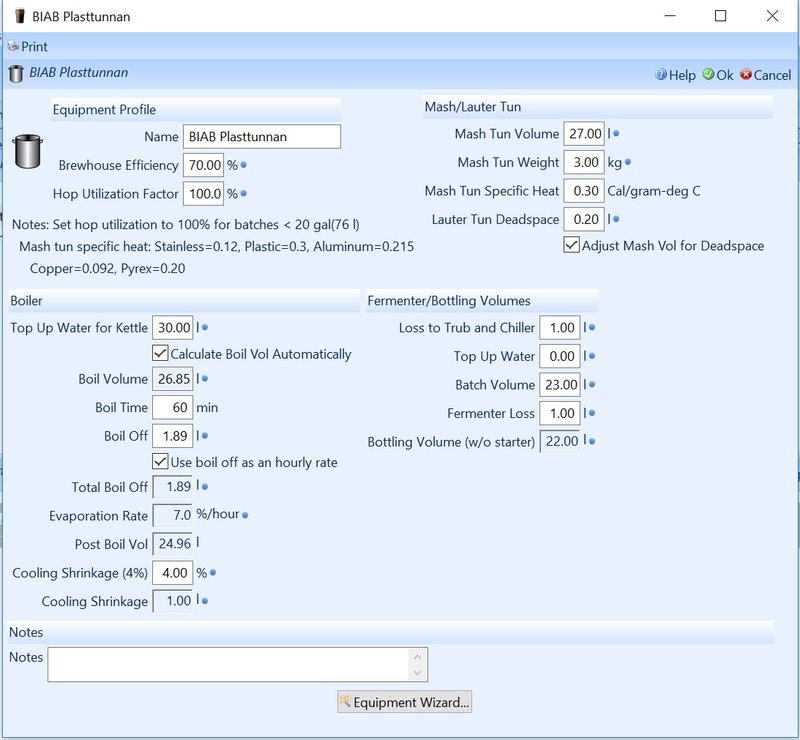Click blue dot next to Brewhouse Efficiency
This screenshot has height=740, width=800.
[x=244, y=165]
